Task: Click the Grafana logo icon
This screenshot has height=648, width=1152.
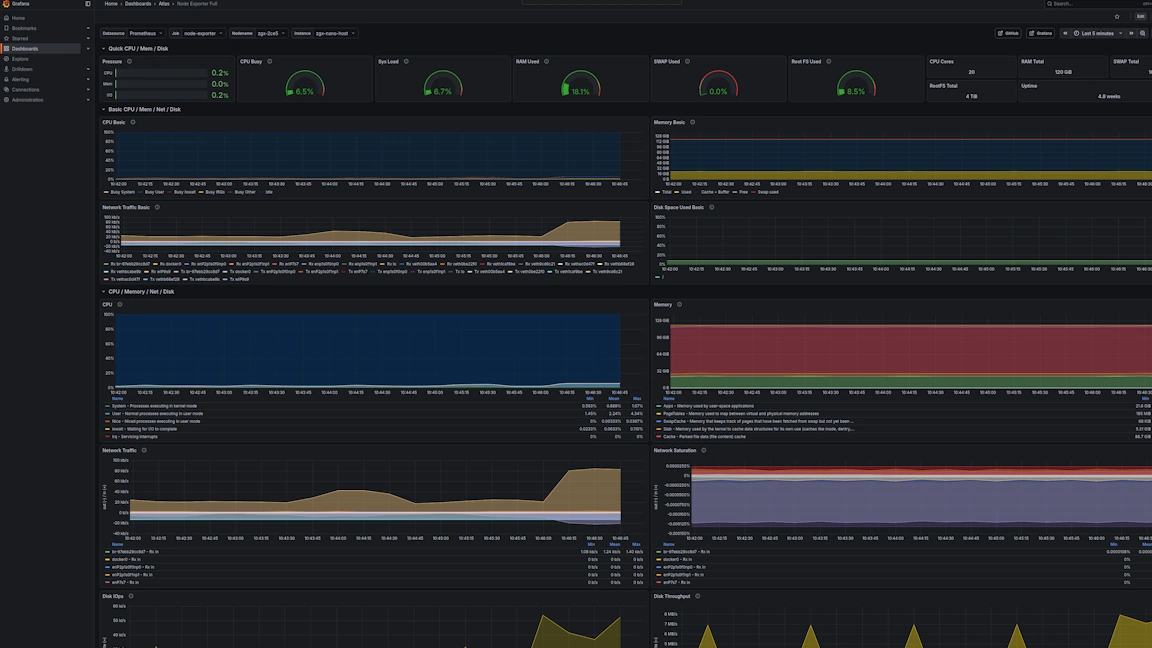Action: click(x=6, y=4)
